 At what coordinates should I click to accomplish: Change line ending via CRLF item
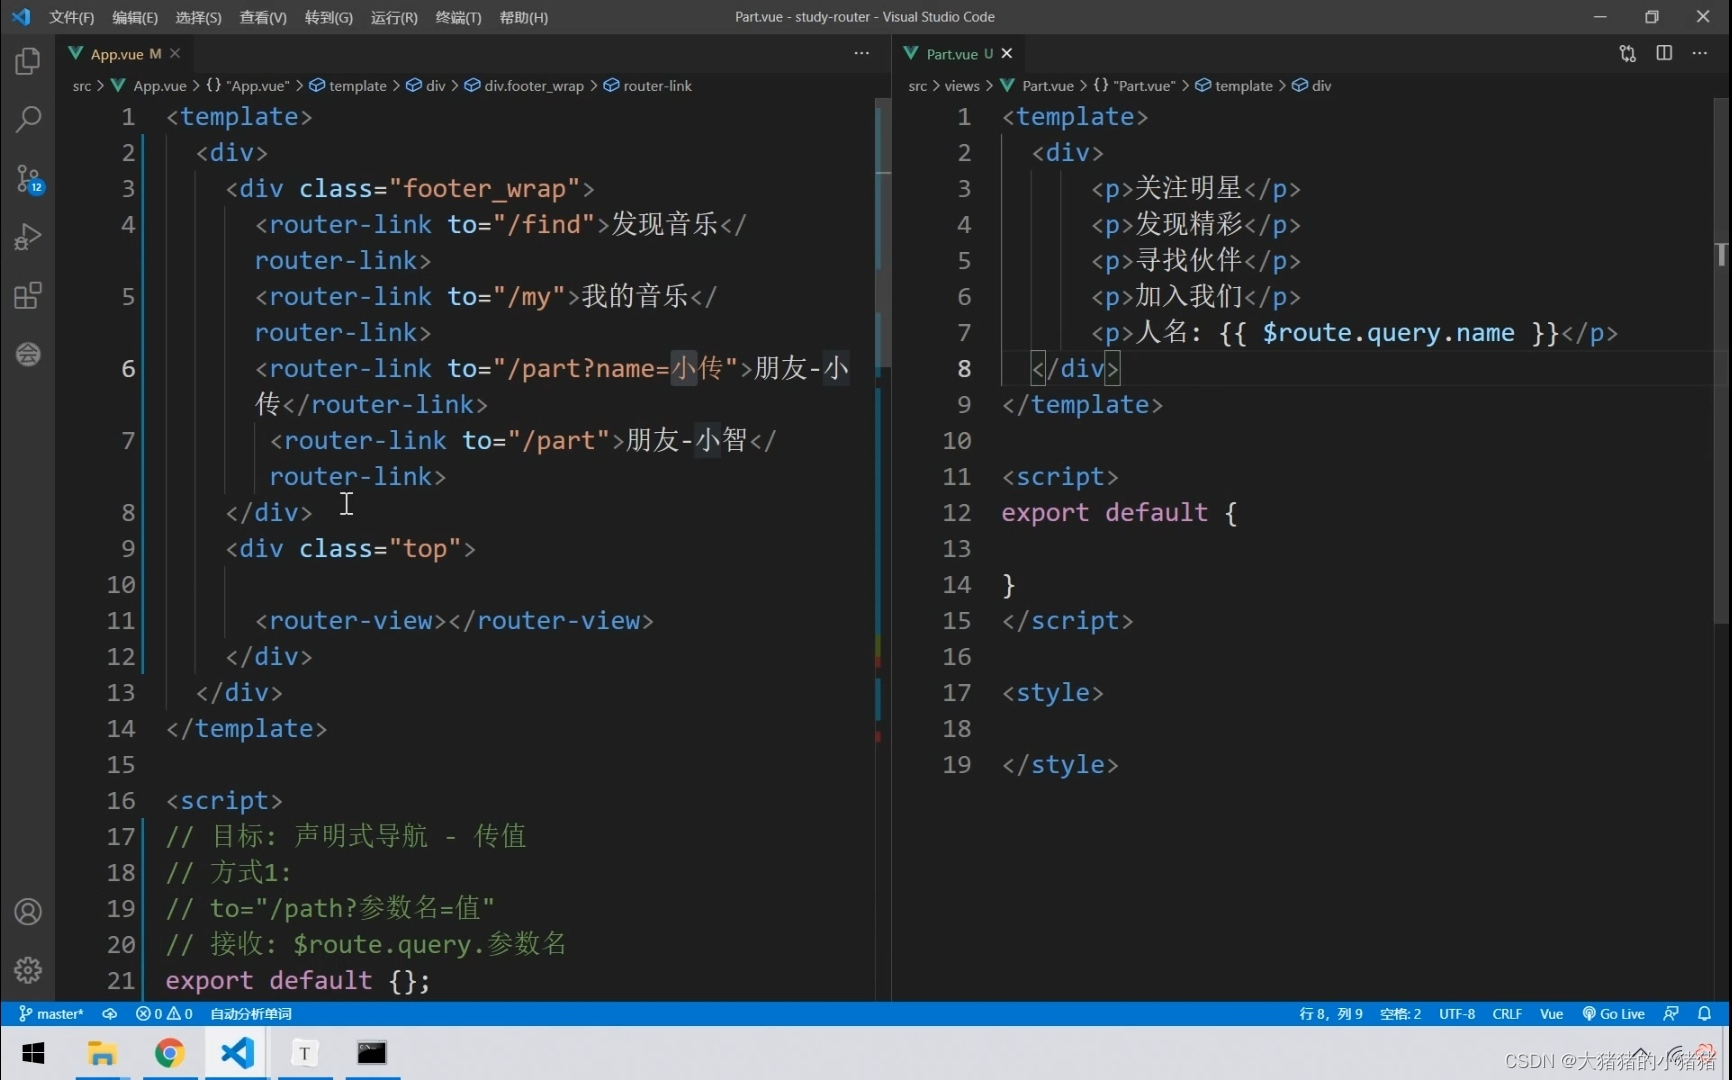[x=1507, y=1014]
